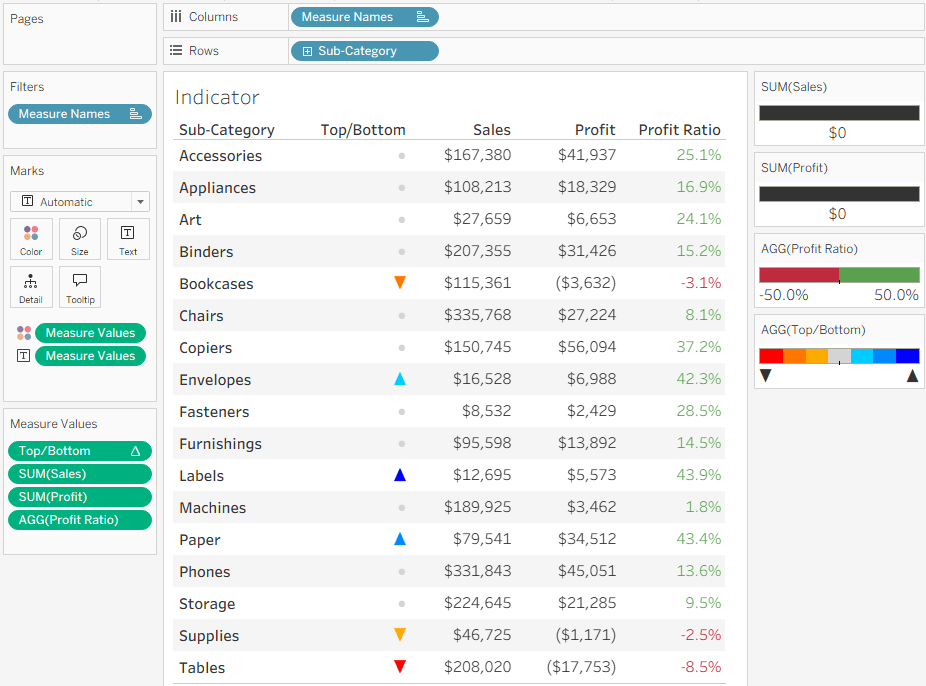Click the red down triangle for Tables
This screenshot has width=926, height=686.
click(x=400, y=667)
